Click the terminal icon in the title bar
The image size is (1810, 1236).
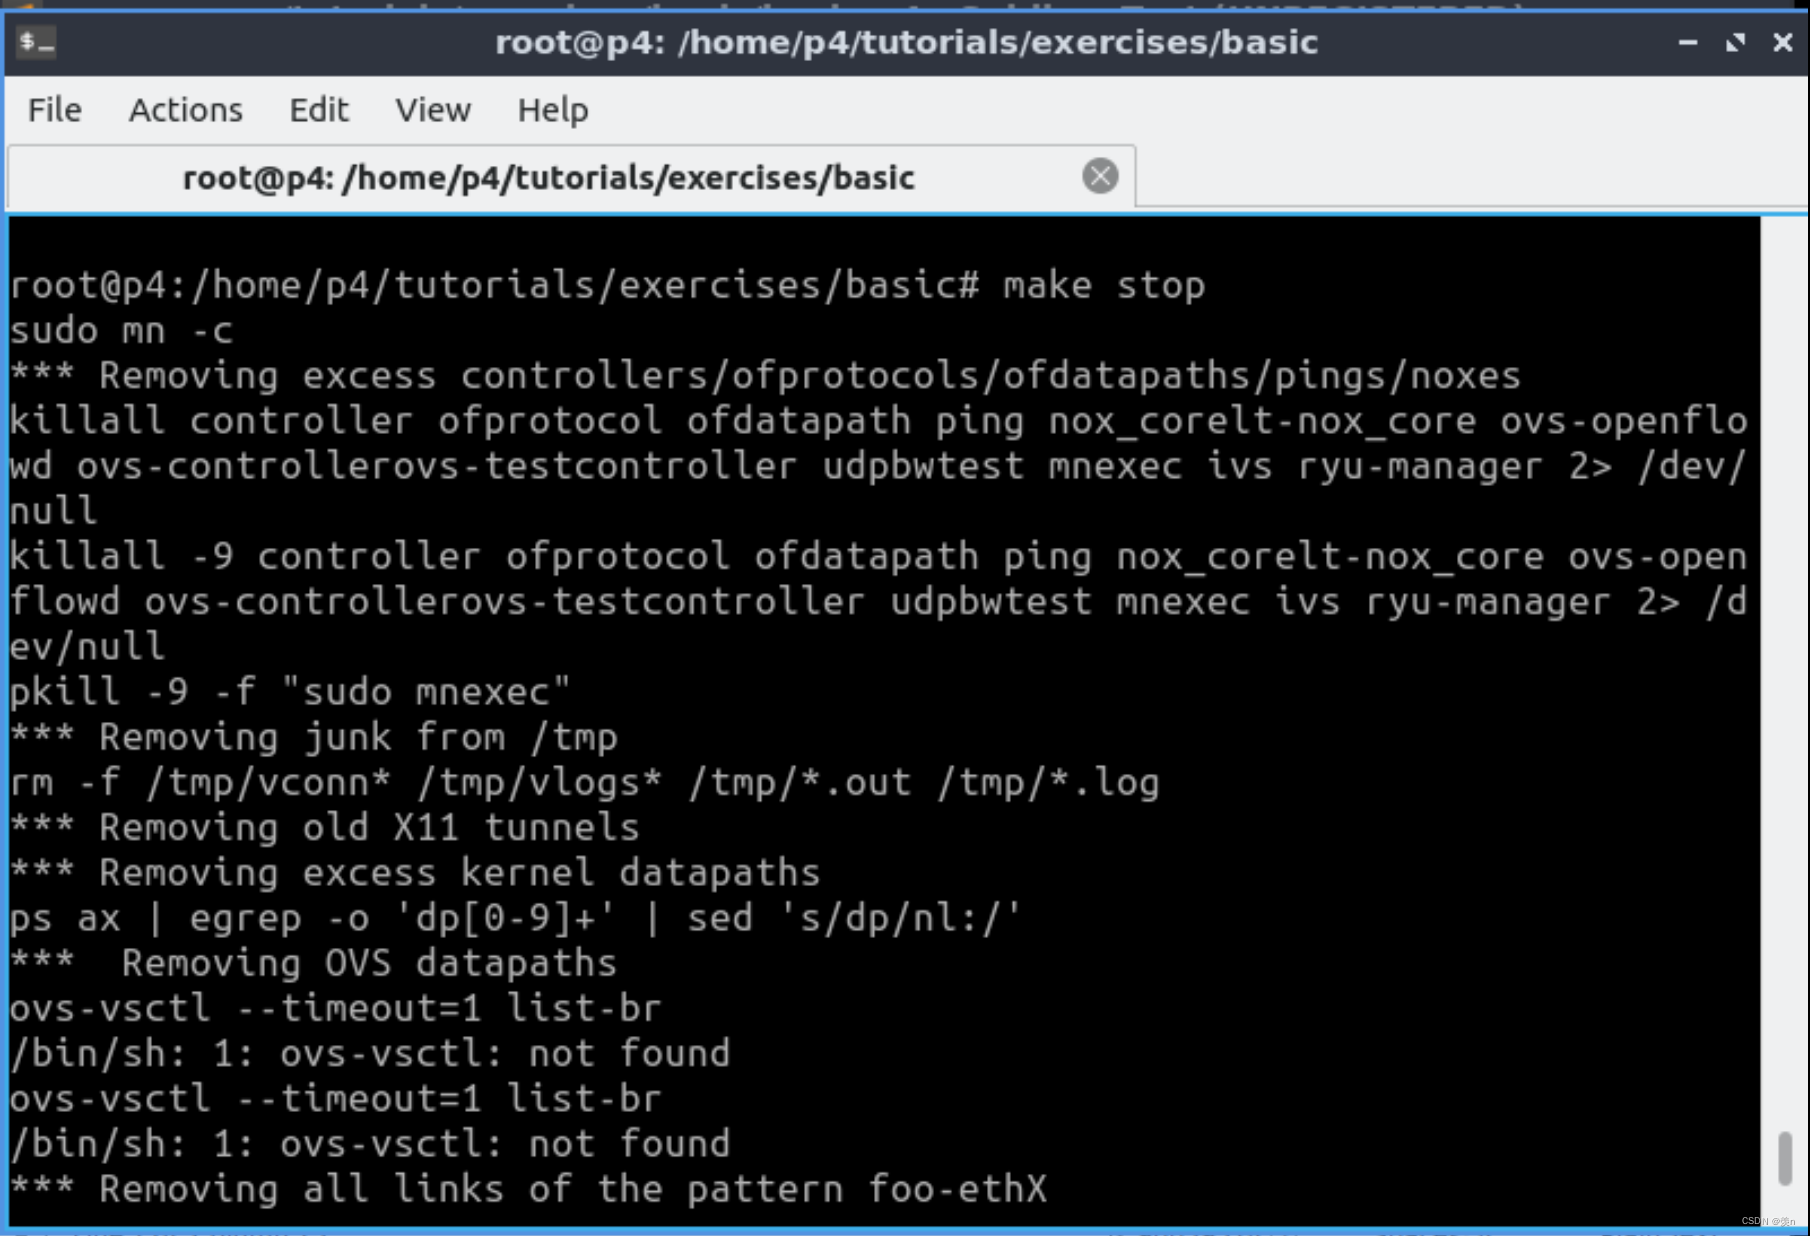[37, 42]
